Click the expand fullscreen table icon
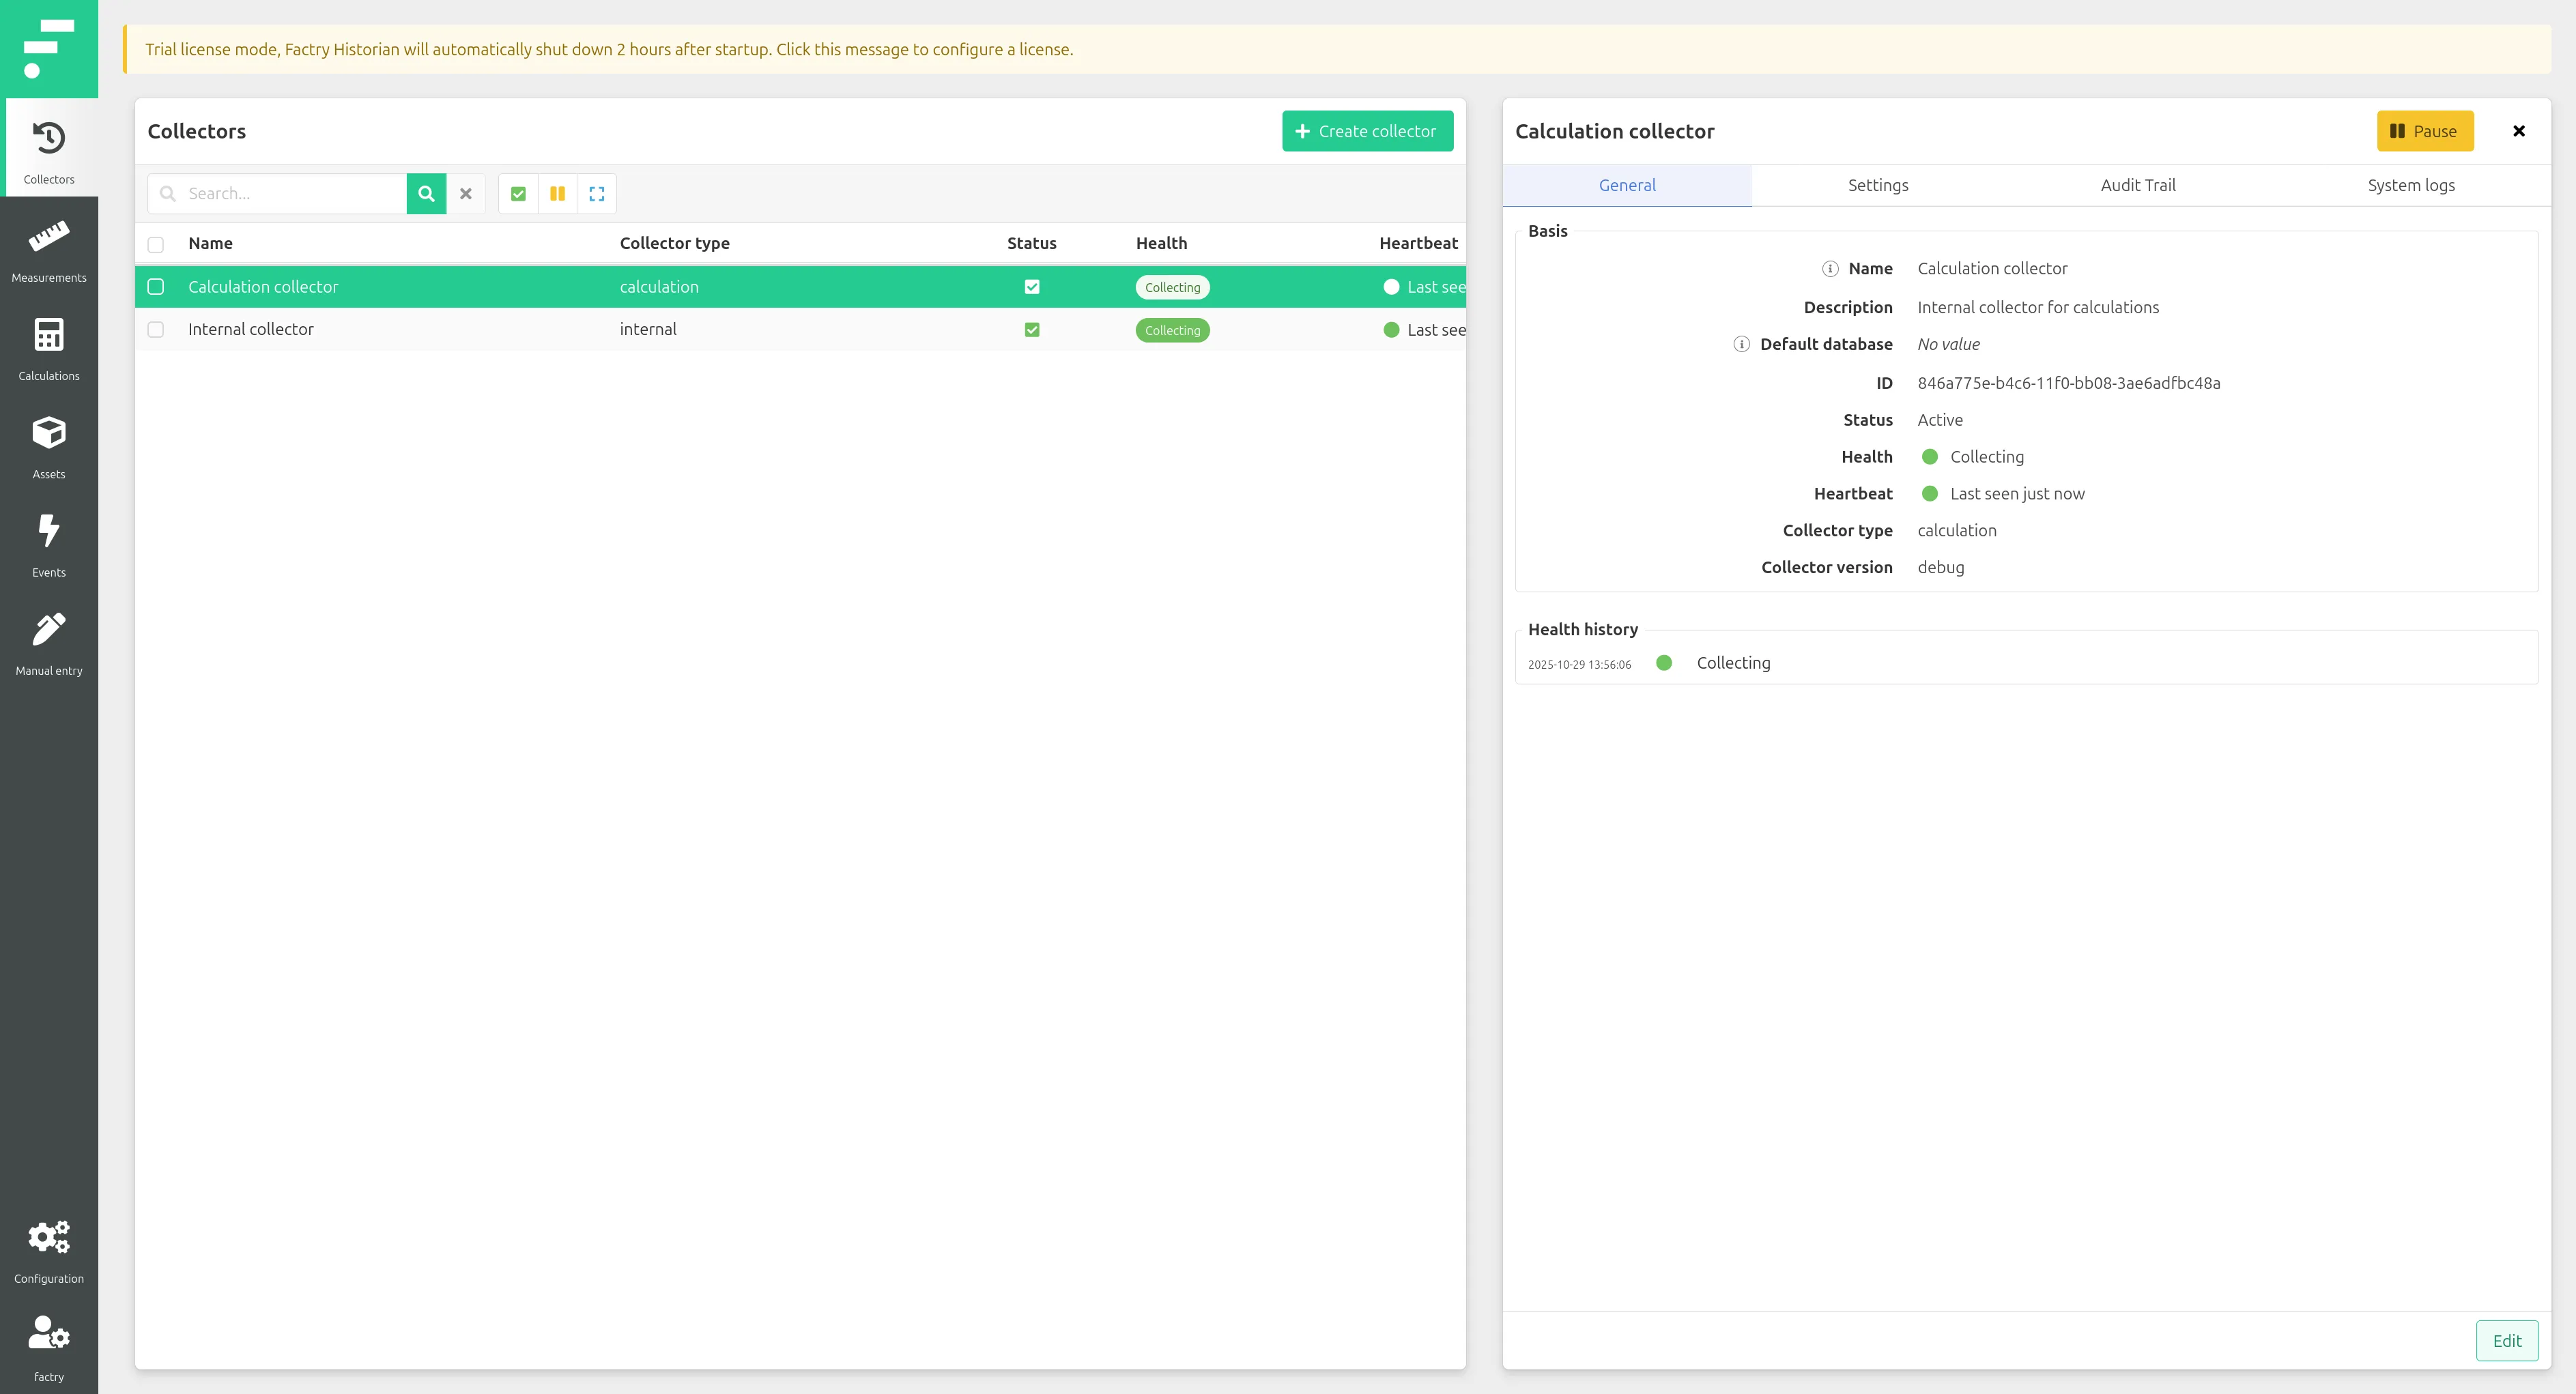 [597, 194]
